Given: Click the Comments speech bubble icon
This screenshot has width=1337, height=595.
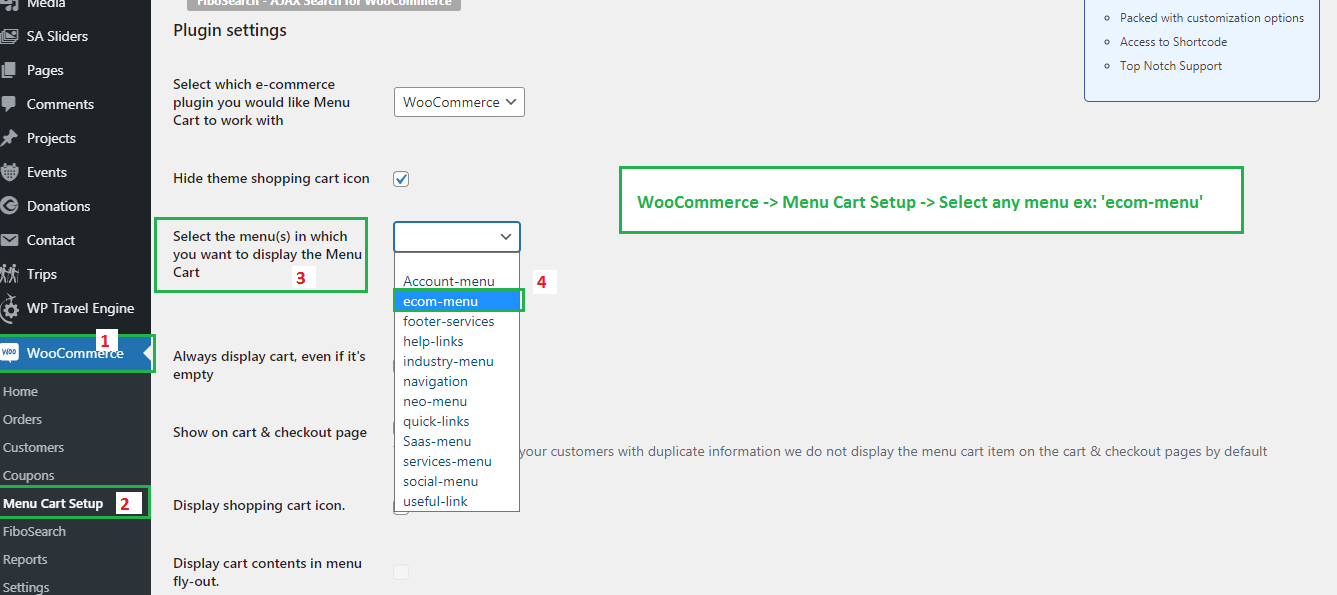Looking at the screenshot, I should point(9,104).
